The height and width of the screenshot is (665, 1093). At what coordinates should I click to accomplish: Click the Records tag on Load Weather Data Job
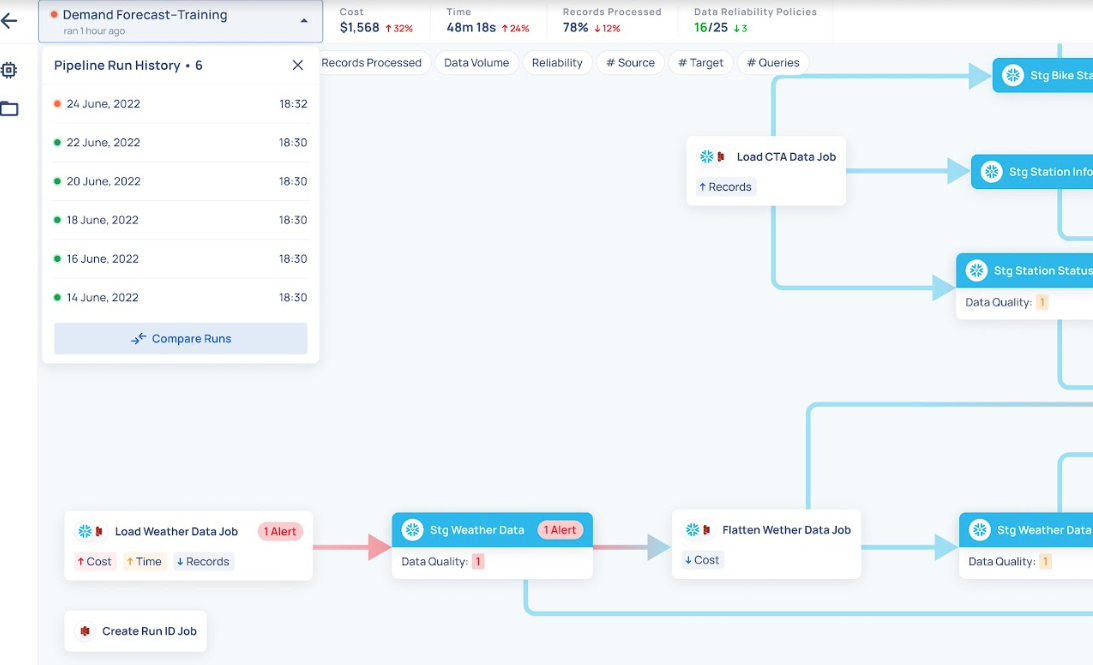tap(203, 561)
